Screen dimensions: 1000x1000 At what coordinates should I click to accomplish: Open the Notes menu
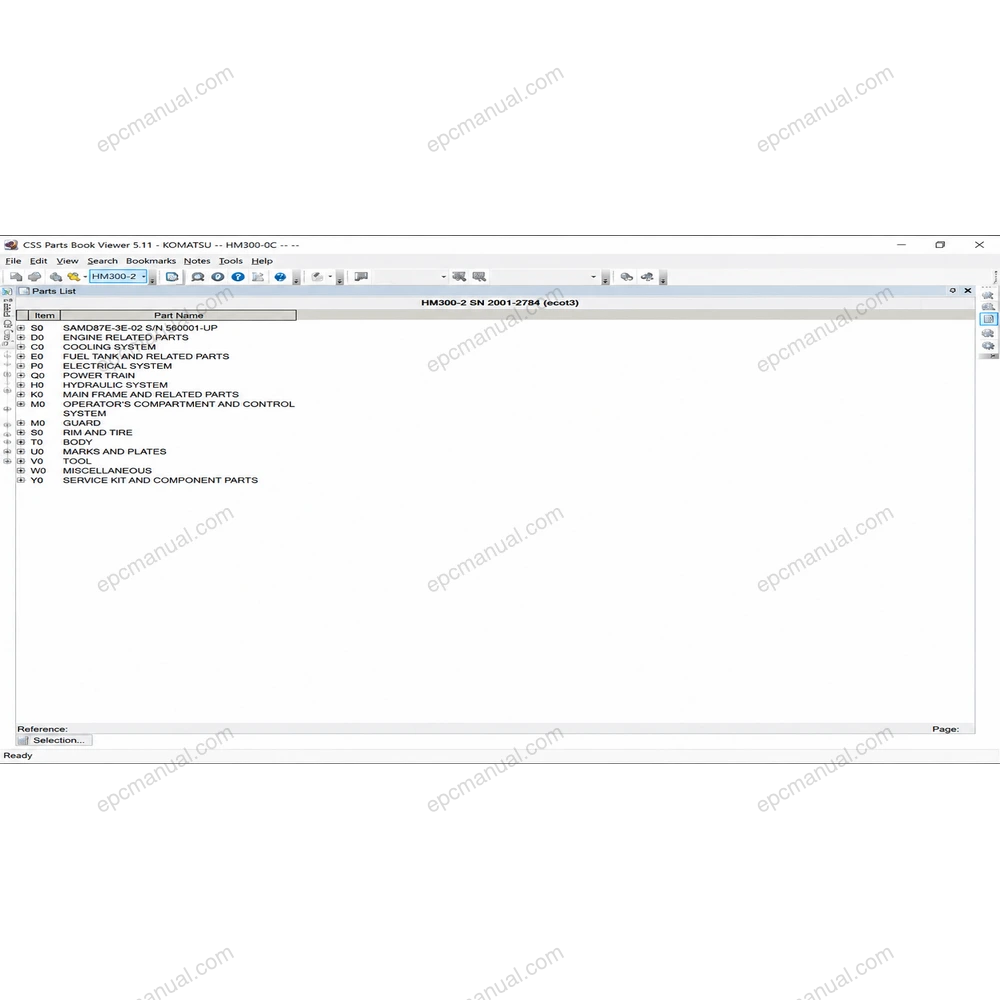(197, 261)
